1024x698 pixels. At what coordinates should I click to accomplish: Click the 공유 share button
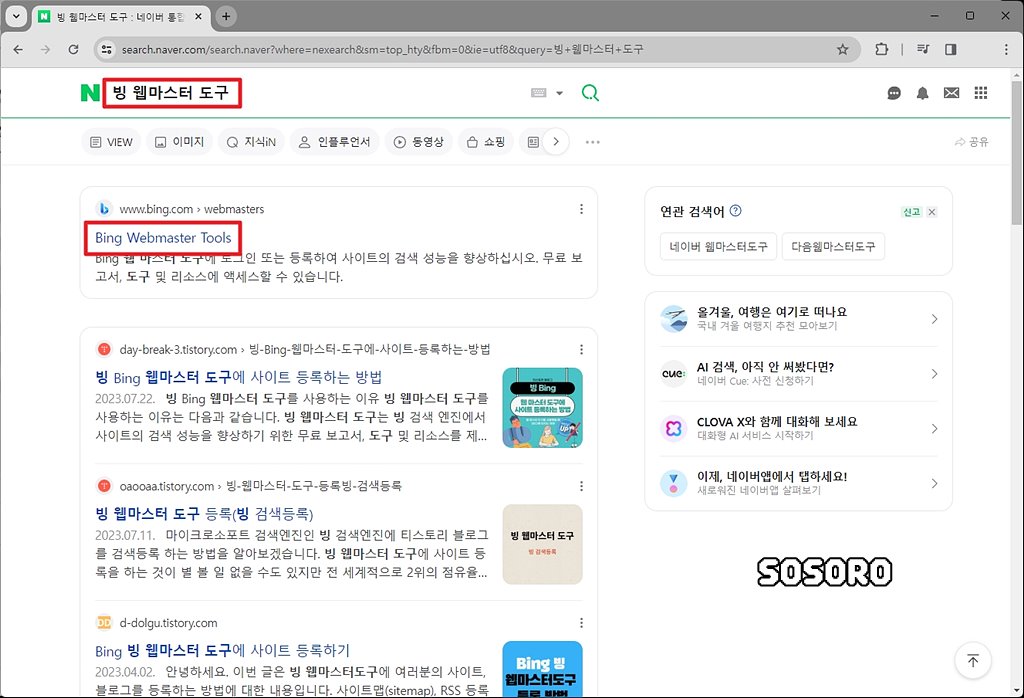(972, 142)
